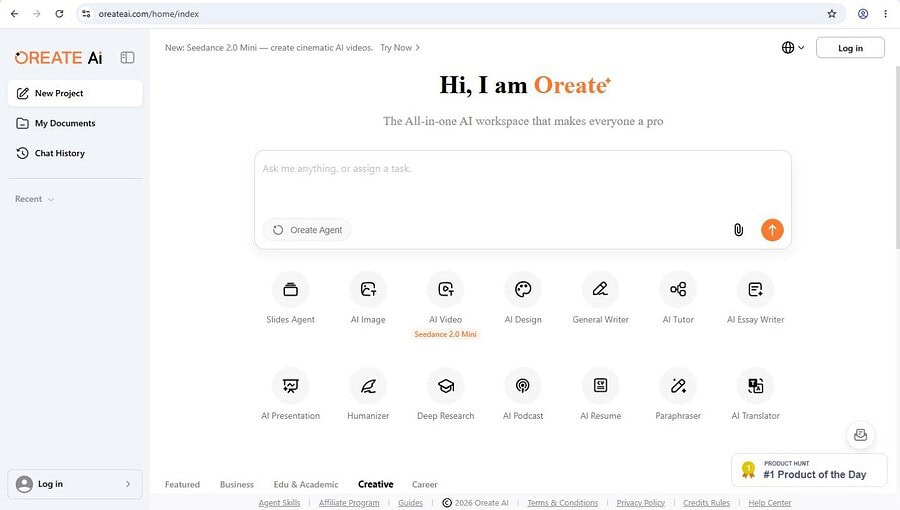Open the Affiliate Program footer link
The height and width of the screenshot is (510, 900).
click(349, 503)
